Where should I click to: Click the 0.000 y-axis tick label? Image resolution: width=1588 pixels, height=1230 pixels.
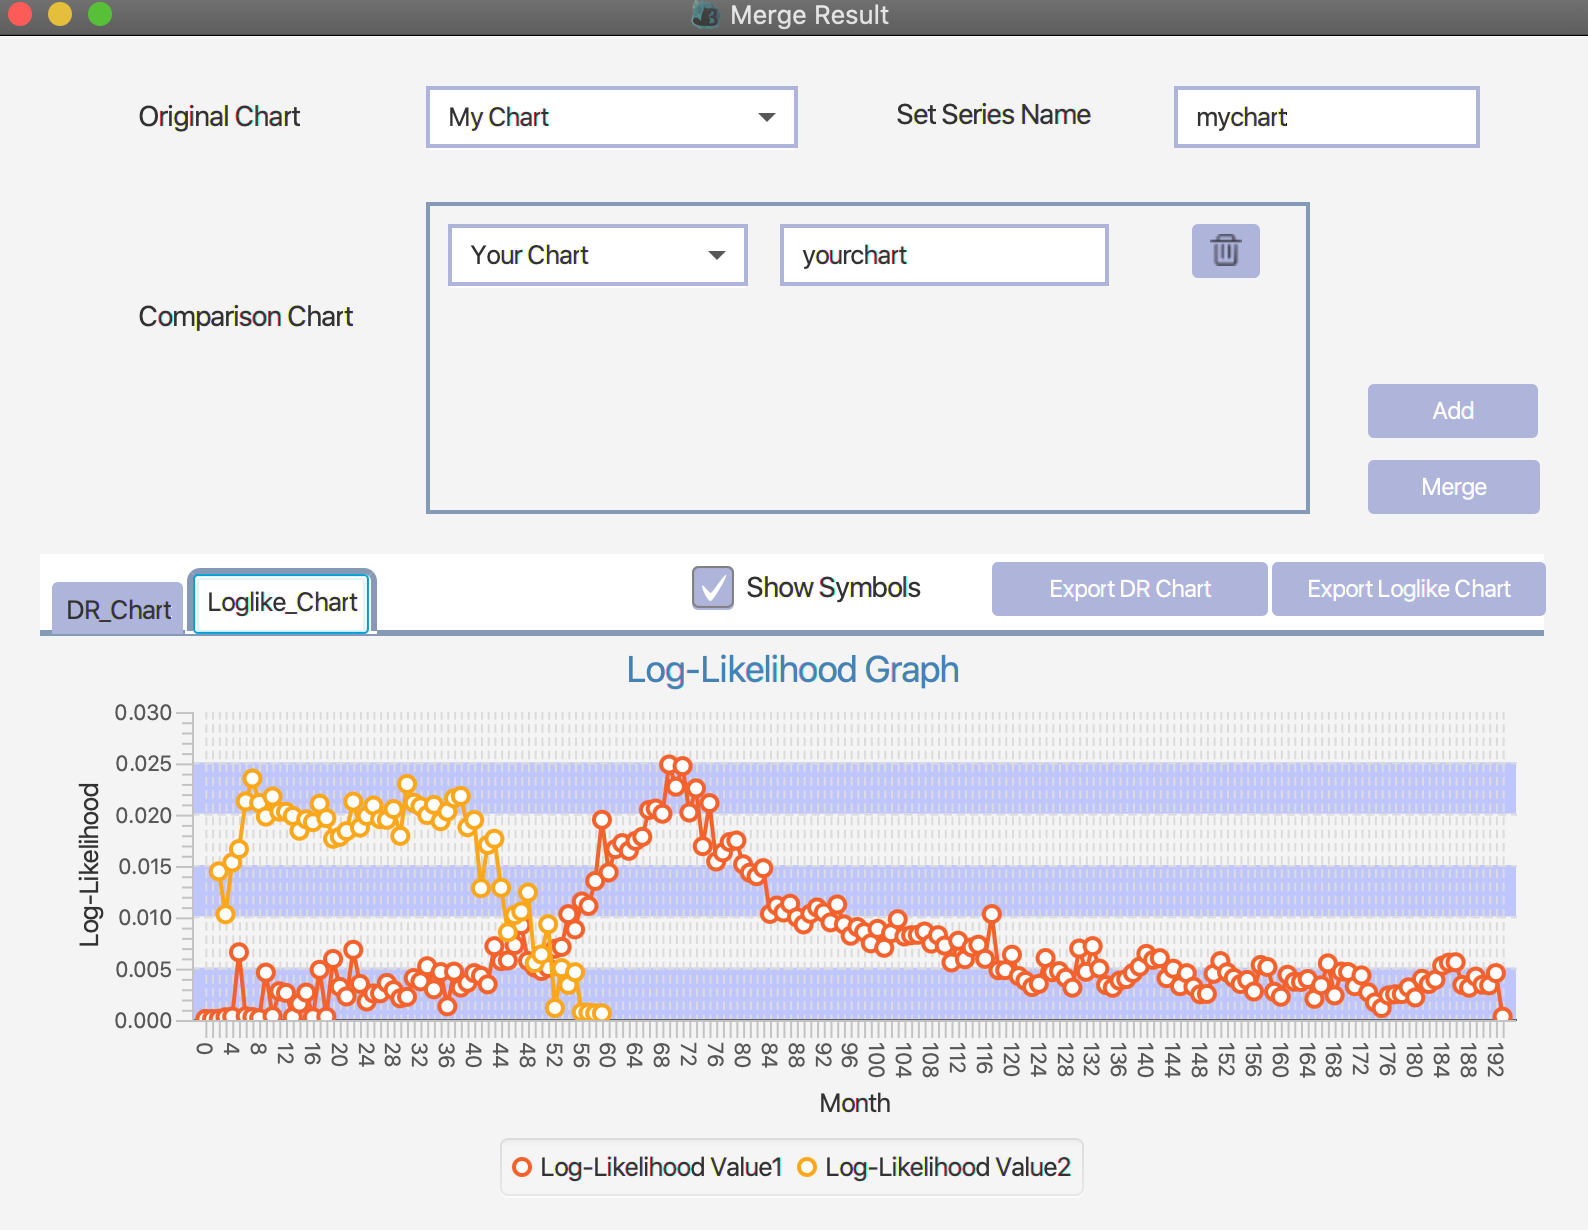pos(143,1021)
